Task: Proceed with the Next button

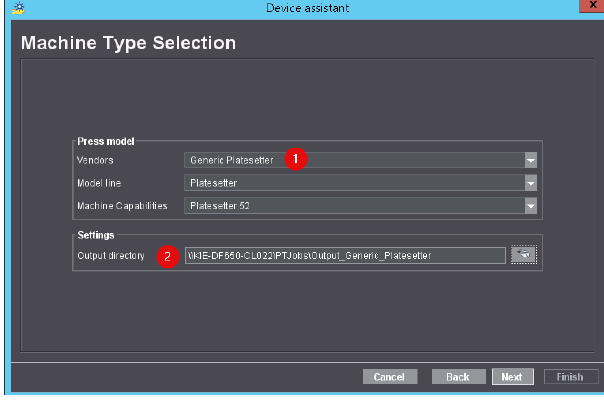Action: [x=511, y=377]
